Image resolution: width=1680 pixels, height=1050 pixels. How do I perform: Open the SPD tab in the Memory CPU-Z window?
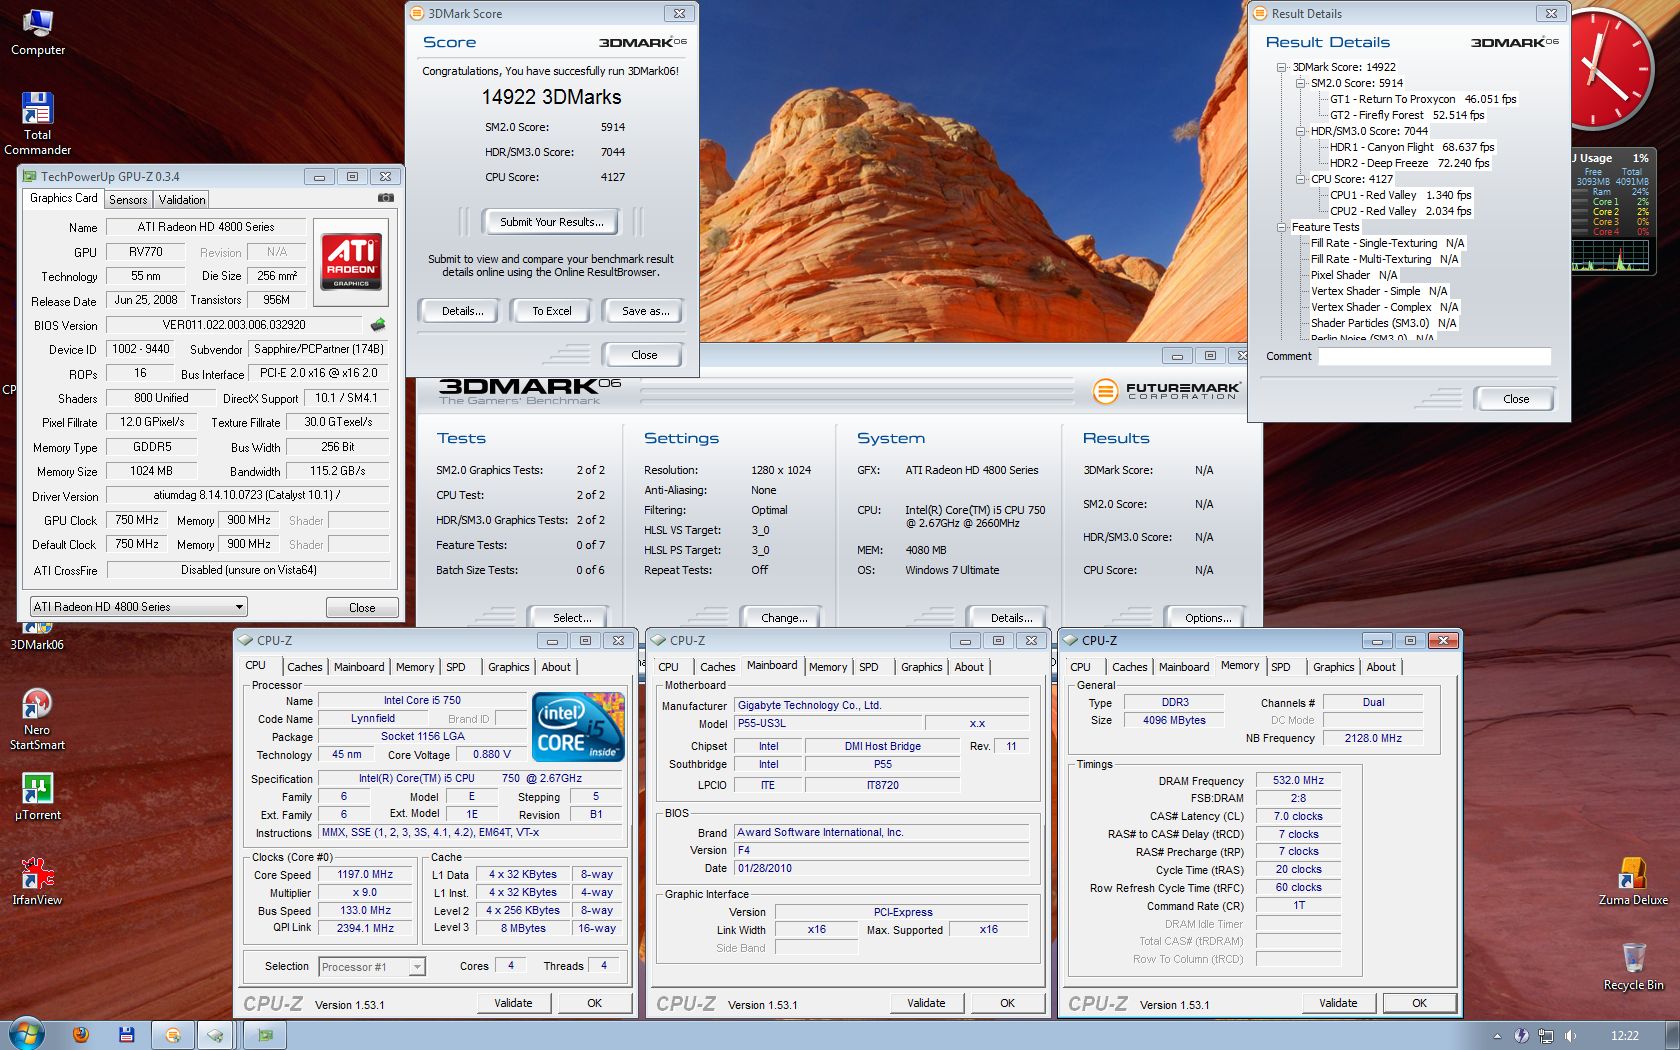coord(1280,667)
